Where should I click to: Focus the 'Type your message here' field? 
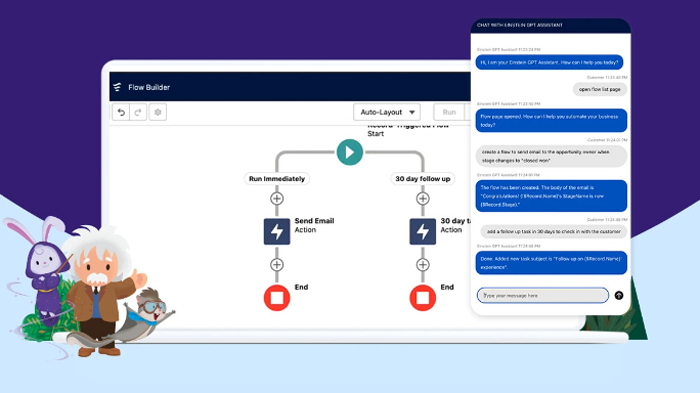point(542,295)
